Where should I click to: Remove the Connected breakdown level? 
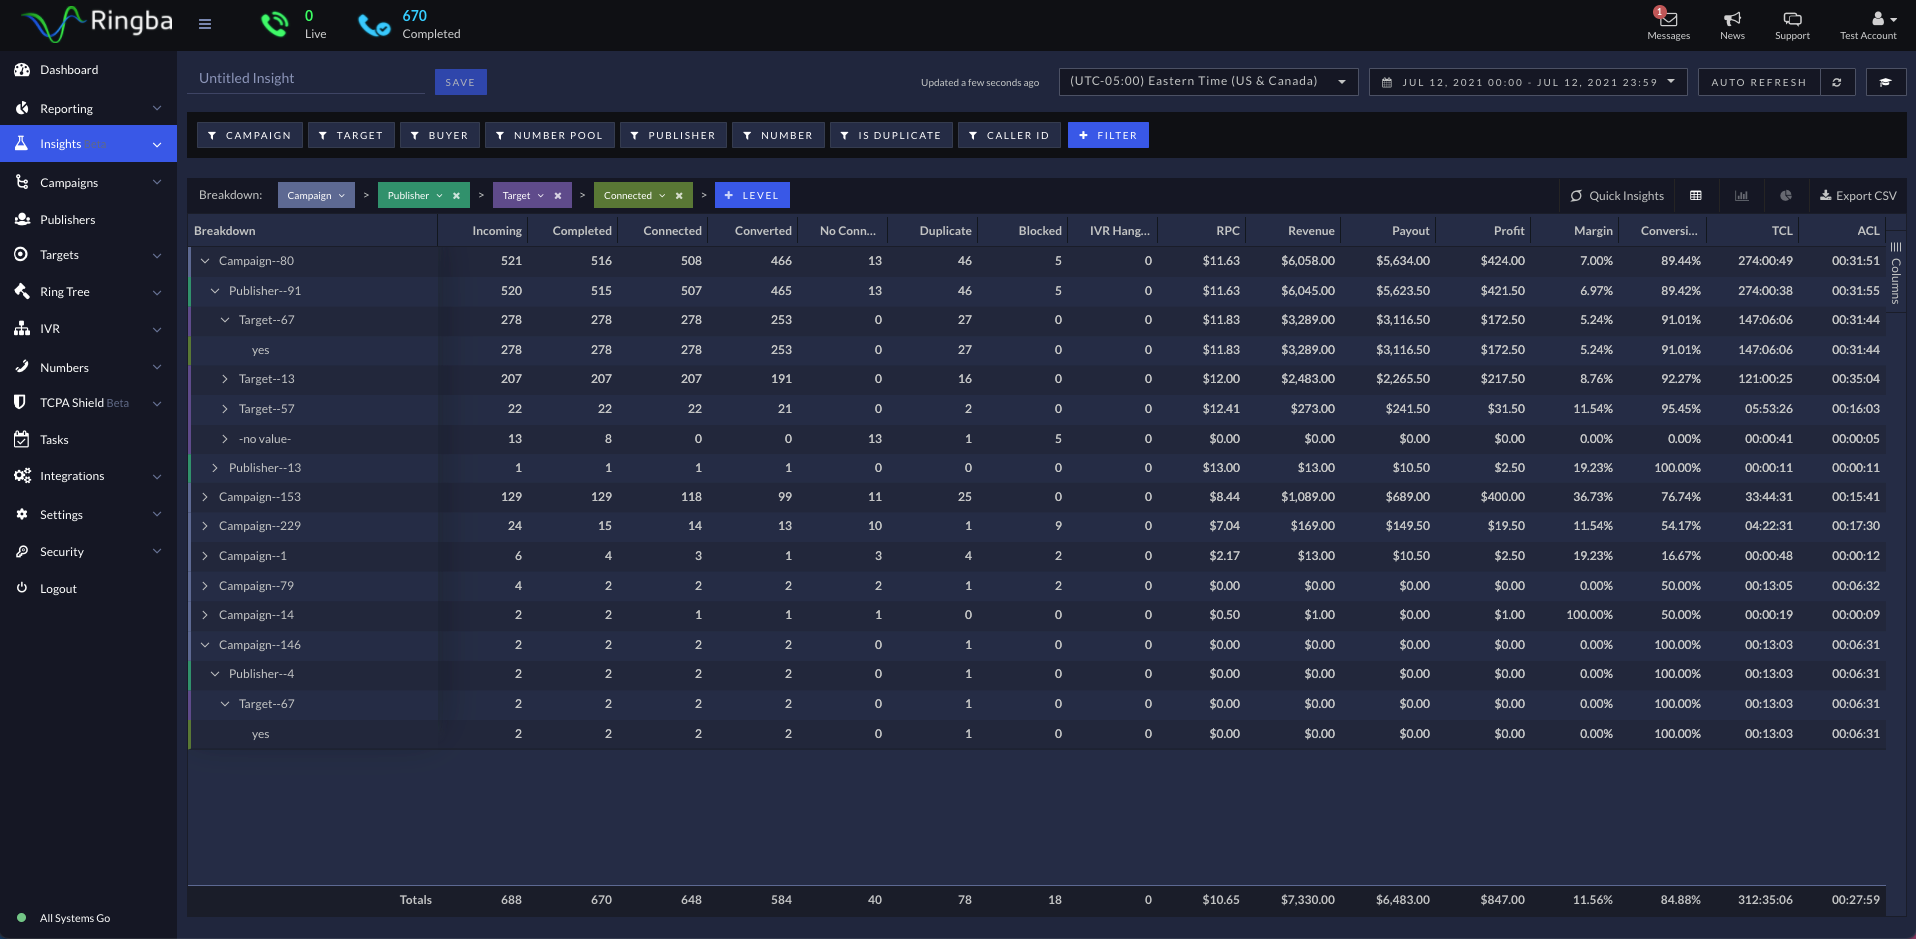[x=679, y=196]
